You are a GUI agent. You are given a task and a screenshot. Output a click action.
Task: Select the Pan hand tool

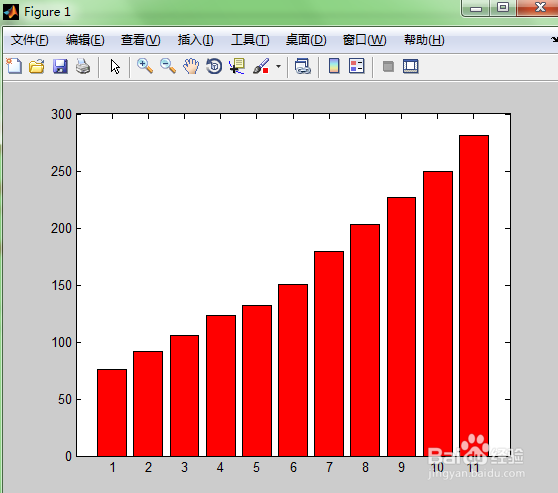(x=191, y=66)
